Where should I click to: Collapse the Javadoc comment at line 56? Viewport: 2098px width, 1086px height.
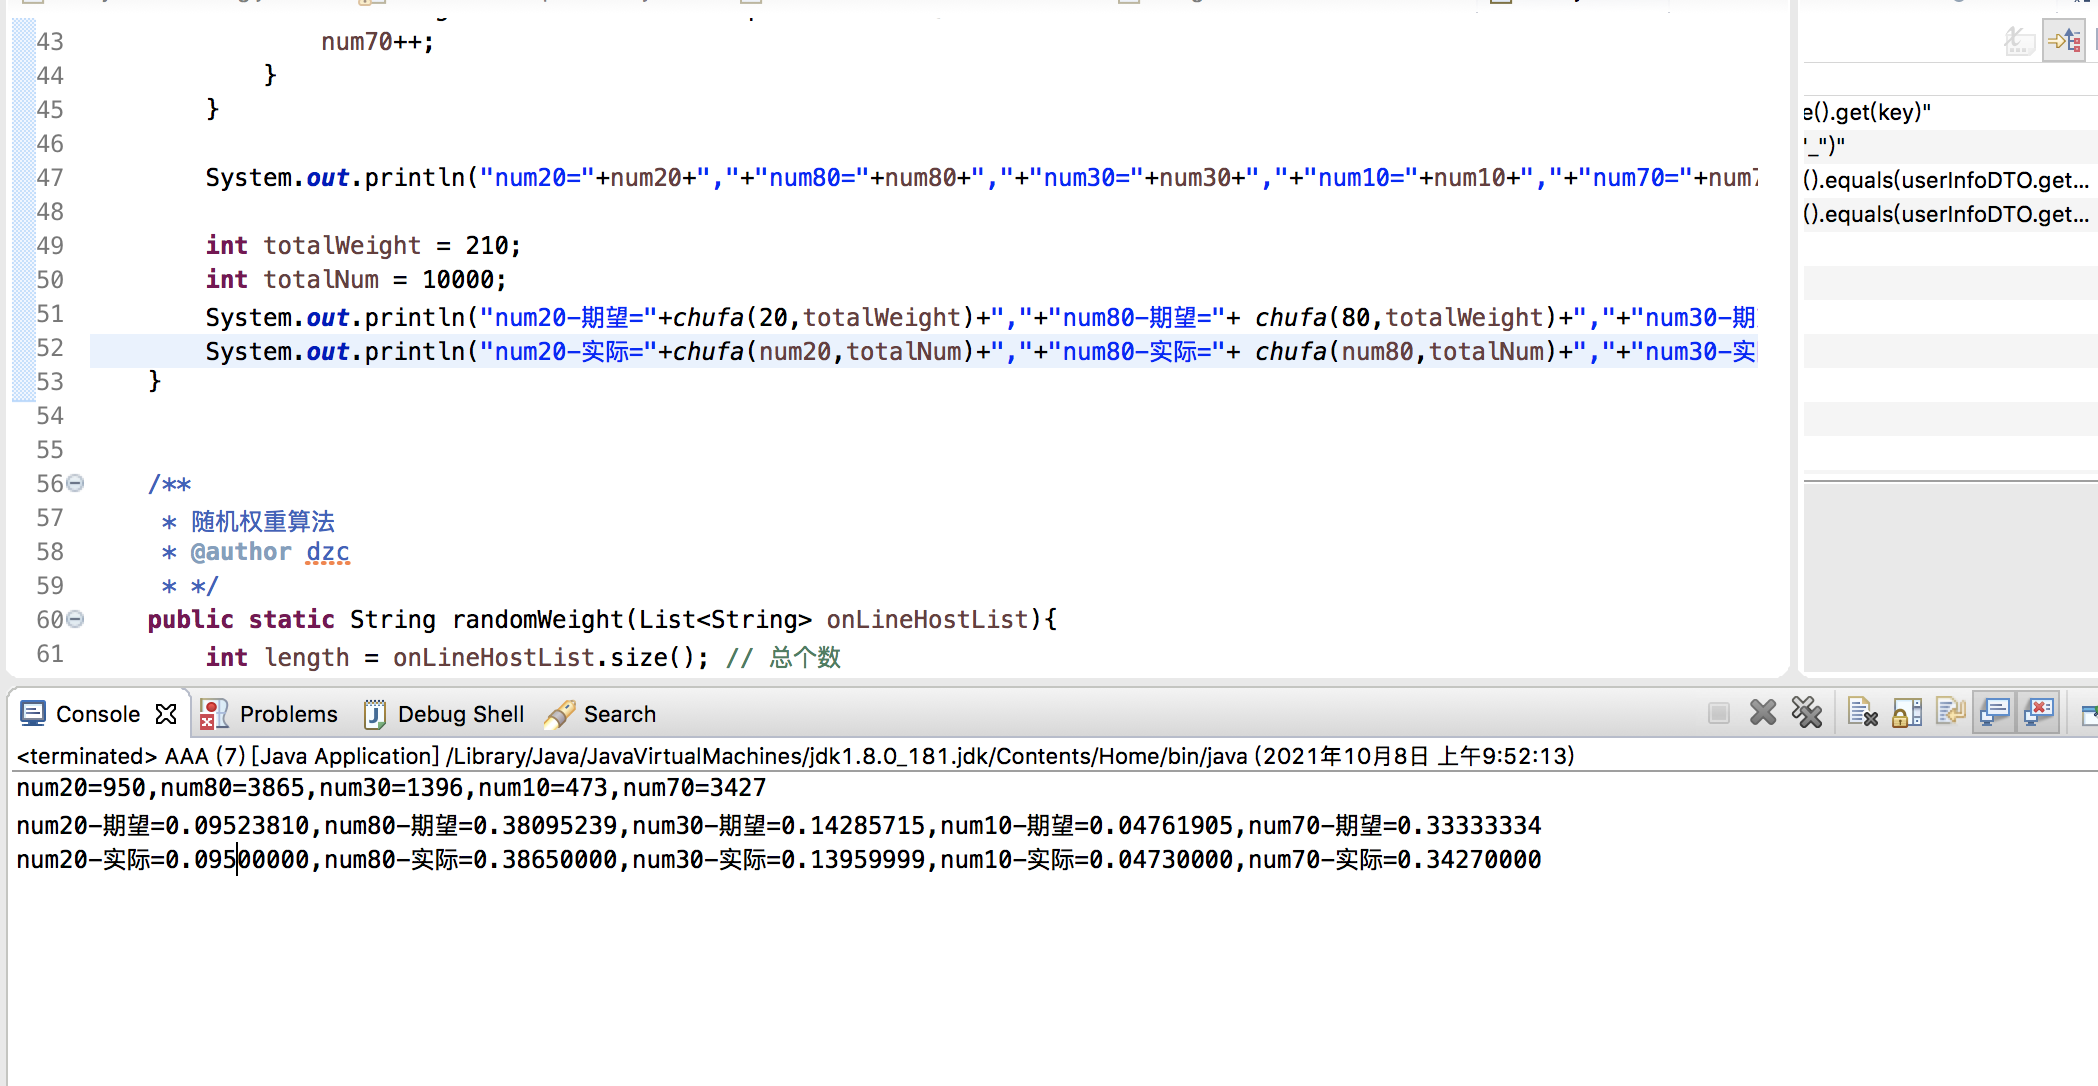pyautogui.click(x=75, y=484)
